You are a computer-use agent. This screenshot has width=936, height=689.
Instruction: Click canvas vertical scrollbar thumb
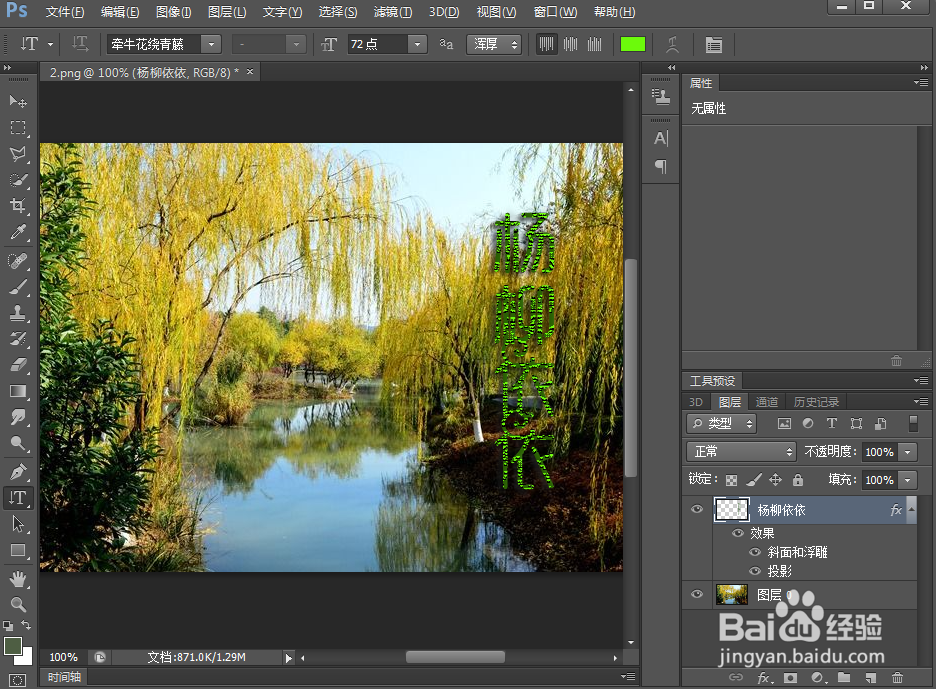(630, 367)
